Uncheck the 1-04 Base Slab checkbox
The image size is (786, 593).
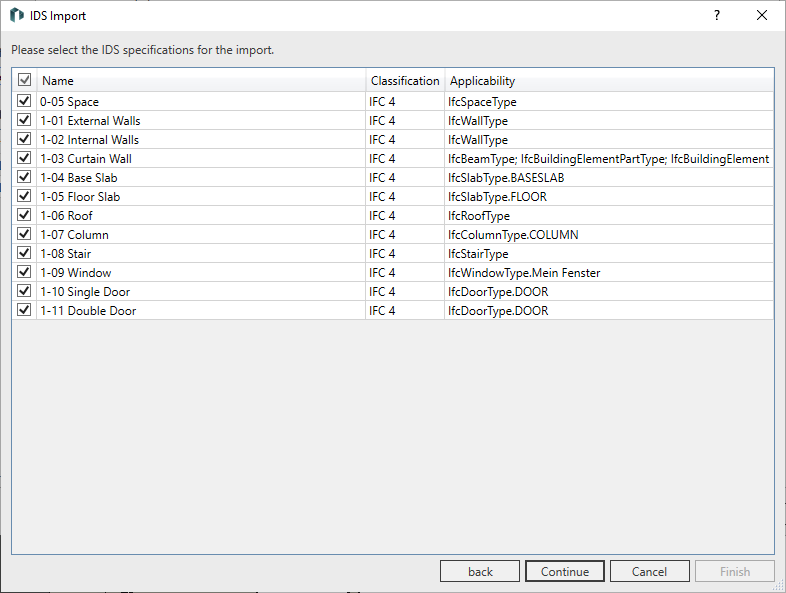tap(24, 177)
